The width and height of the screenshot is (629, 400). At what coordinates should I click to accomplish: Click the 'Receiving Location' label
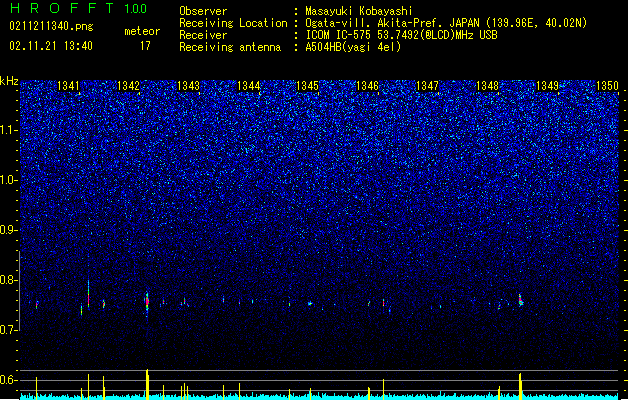(x=233, y=23)
